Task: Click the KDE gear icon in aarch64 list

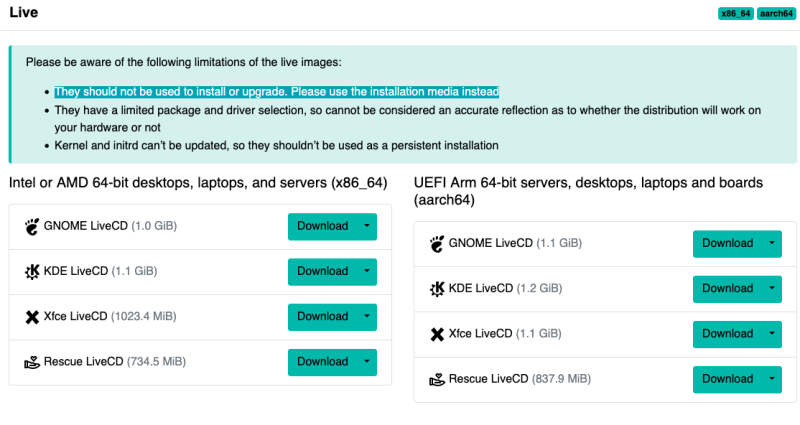Action: (436, 288)
